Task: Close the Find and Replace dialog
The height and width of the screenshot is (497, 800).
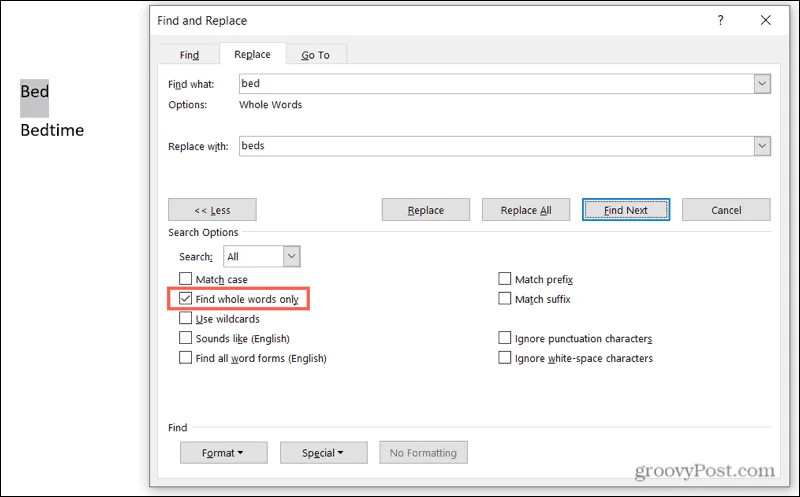Action: [765, 20]
